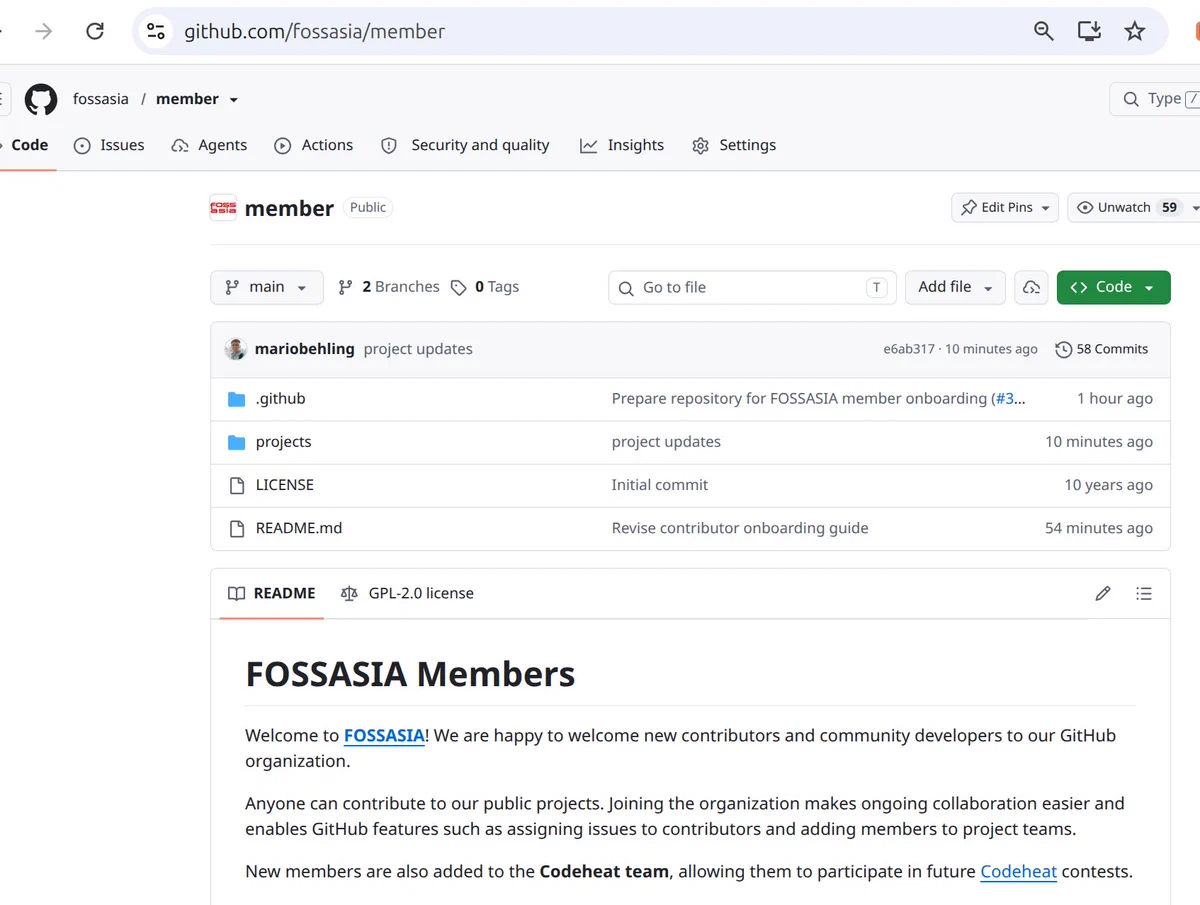The image size is (1200, 905).
Task: Click the Public visibility badge
Action: [x=368, y=208]
